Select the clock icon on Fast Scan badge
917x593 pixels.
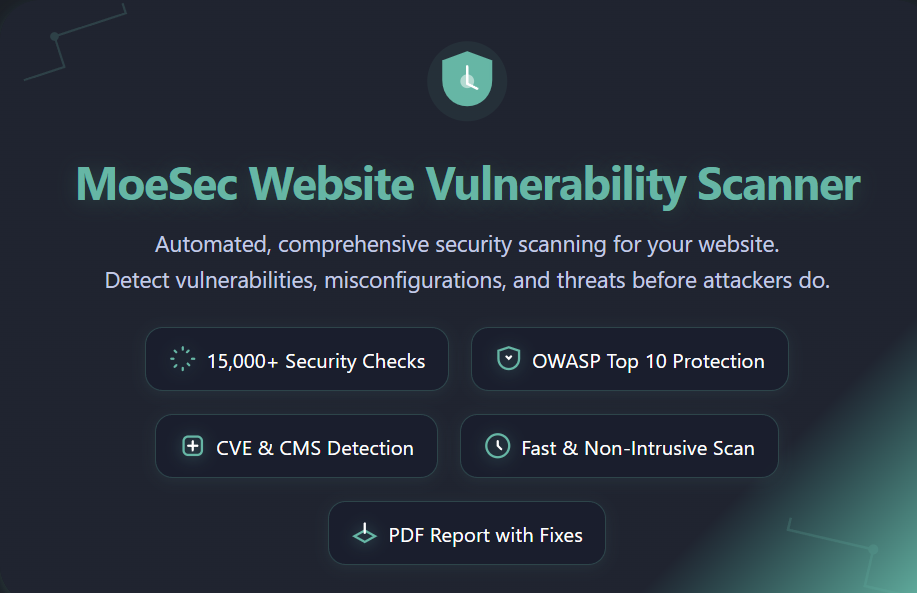(497, 446)
